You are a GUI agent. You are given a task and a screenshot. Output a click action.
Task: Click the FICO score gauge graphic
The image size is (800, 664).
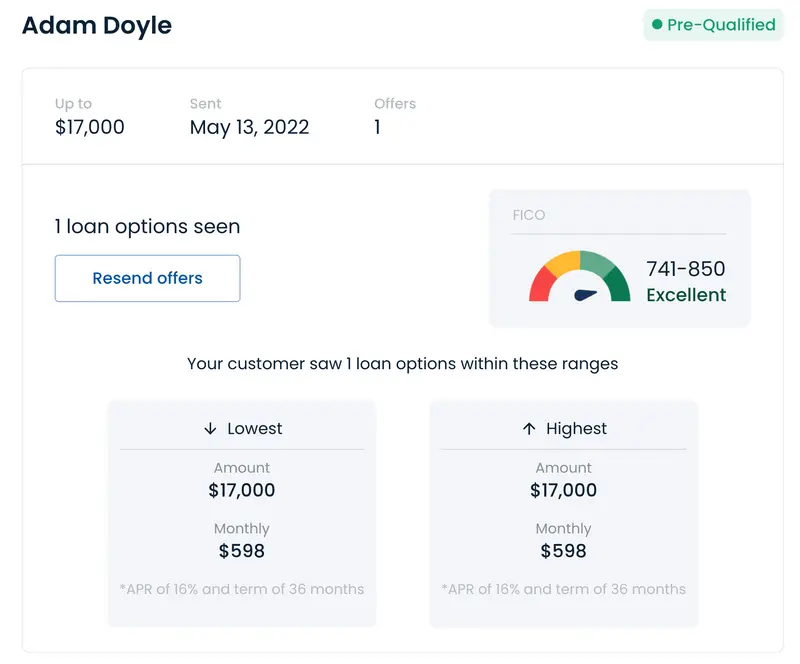[580, 276]
